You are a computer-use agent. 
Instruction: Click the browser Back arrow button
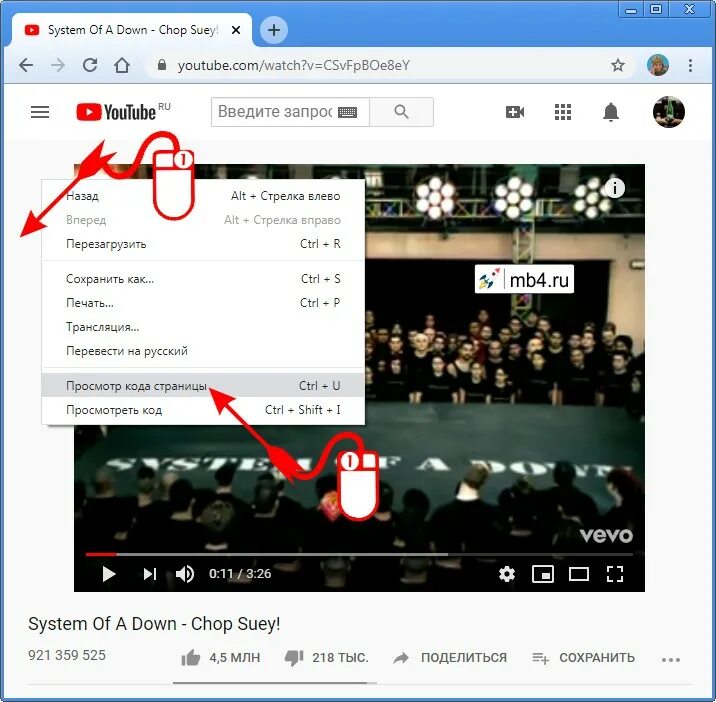point(26,66)
